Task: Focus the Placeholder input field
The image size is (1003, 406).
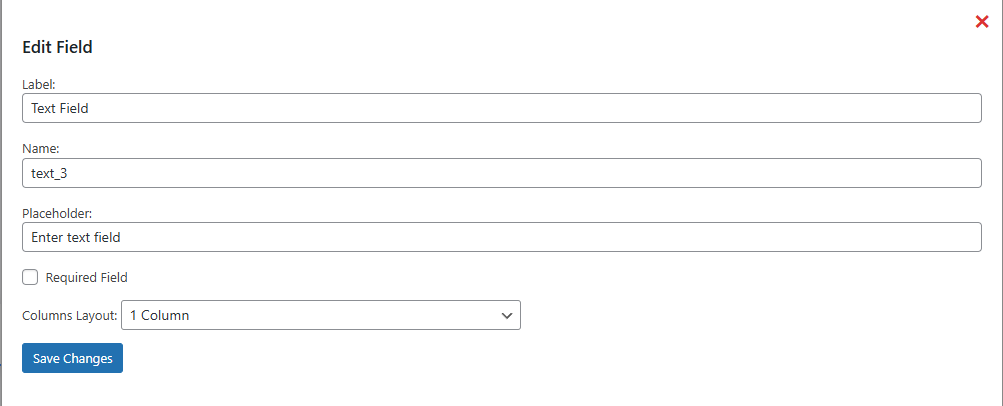Action: pos(500,237)
